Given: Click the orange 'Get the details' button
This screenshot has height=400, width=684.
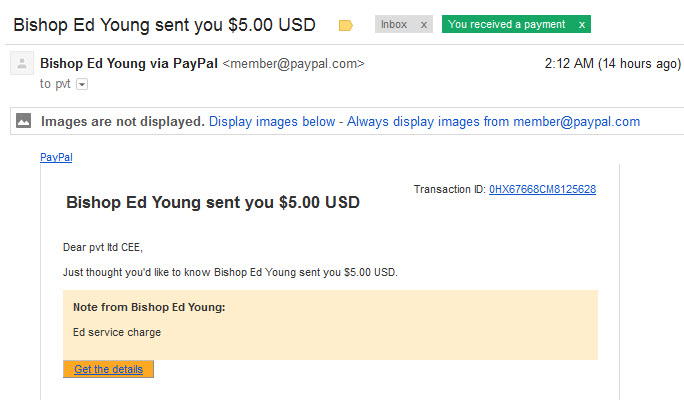Looking at the screenshot, I should [x=108, y=369].
